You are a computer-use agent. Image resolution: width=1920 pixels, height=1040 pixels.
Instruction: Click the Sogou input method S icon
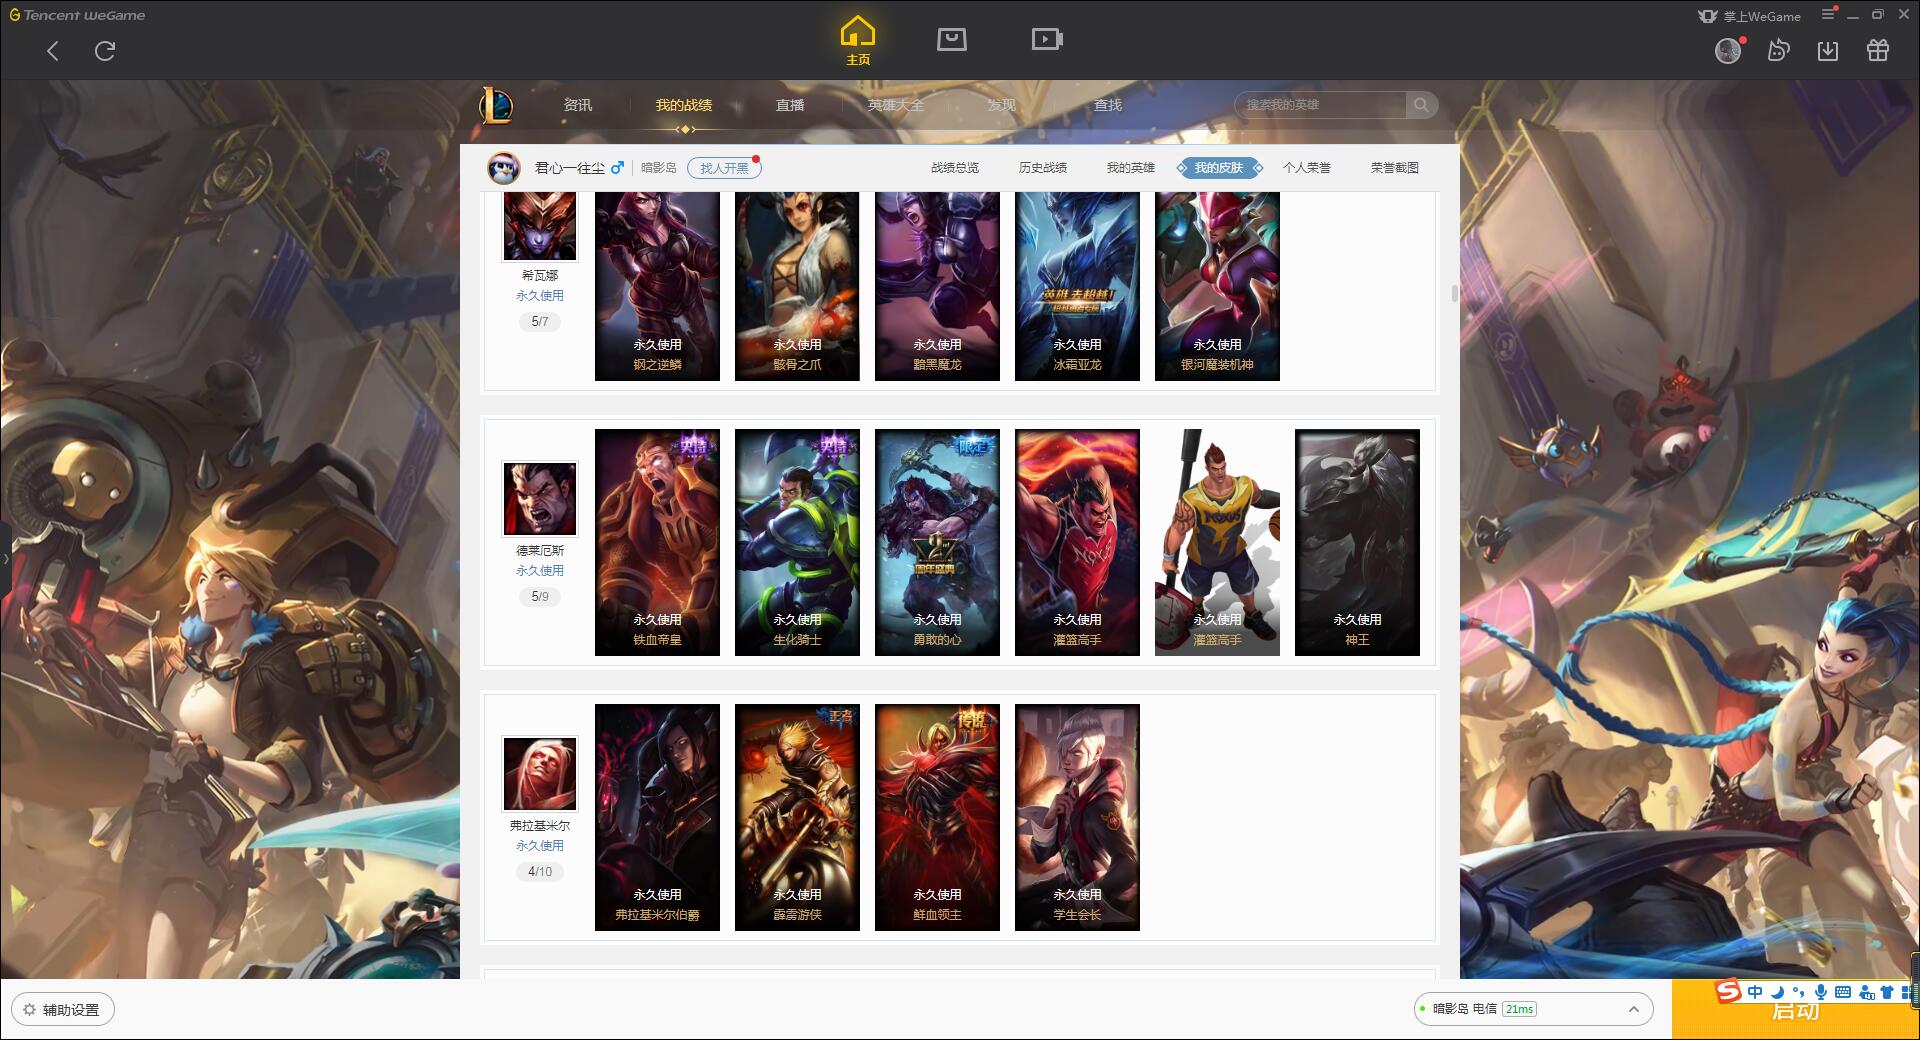1728,991
